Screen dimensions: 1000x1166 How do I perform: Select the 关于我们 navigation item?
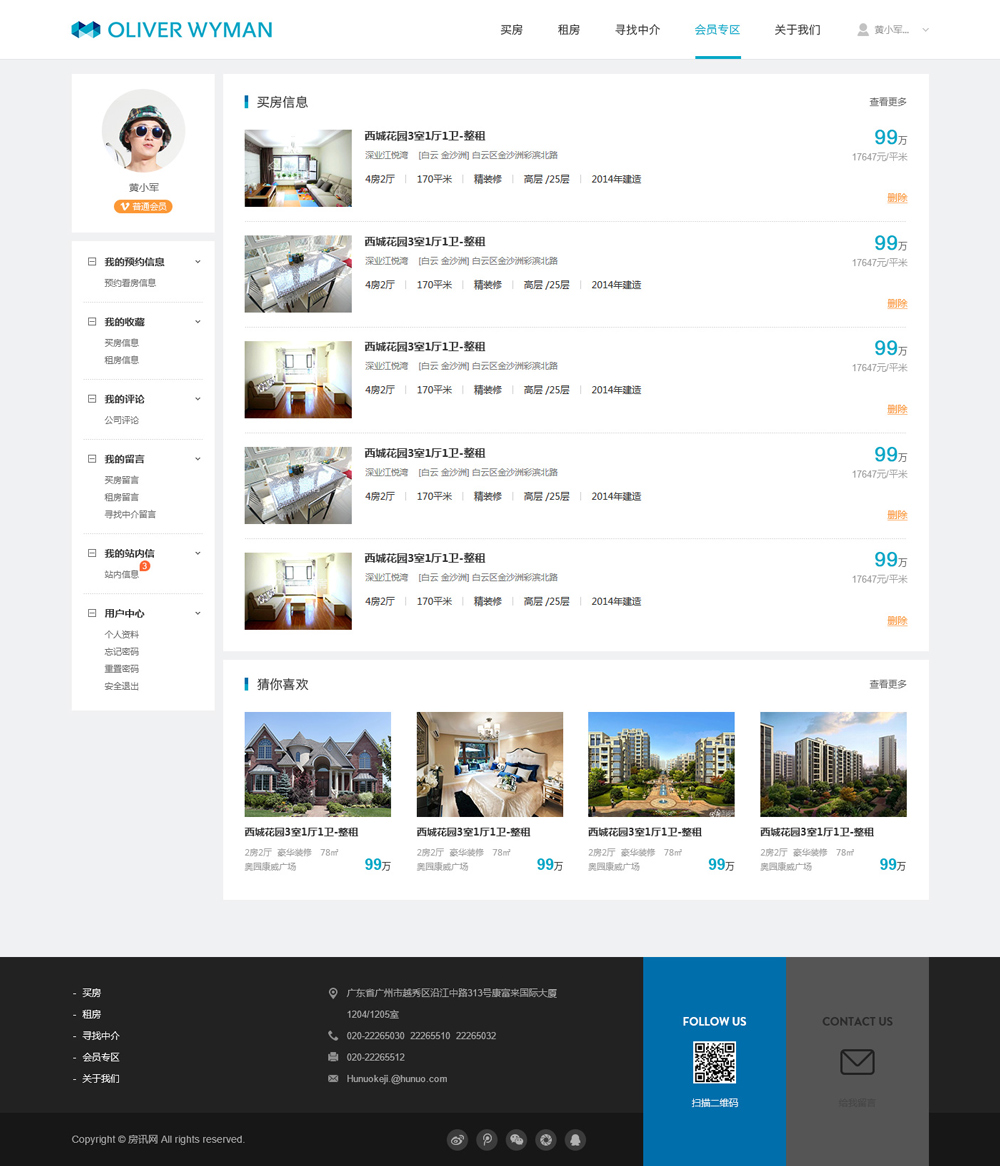(797, 30)
